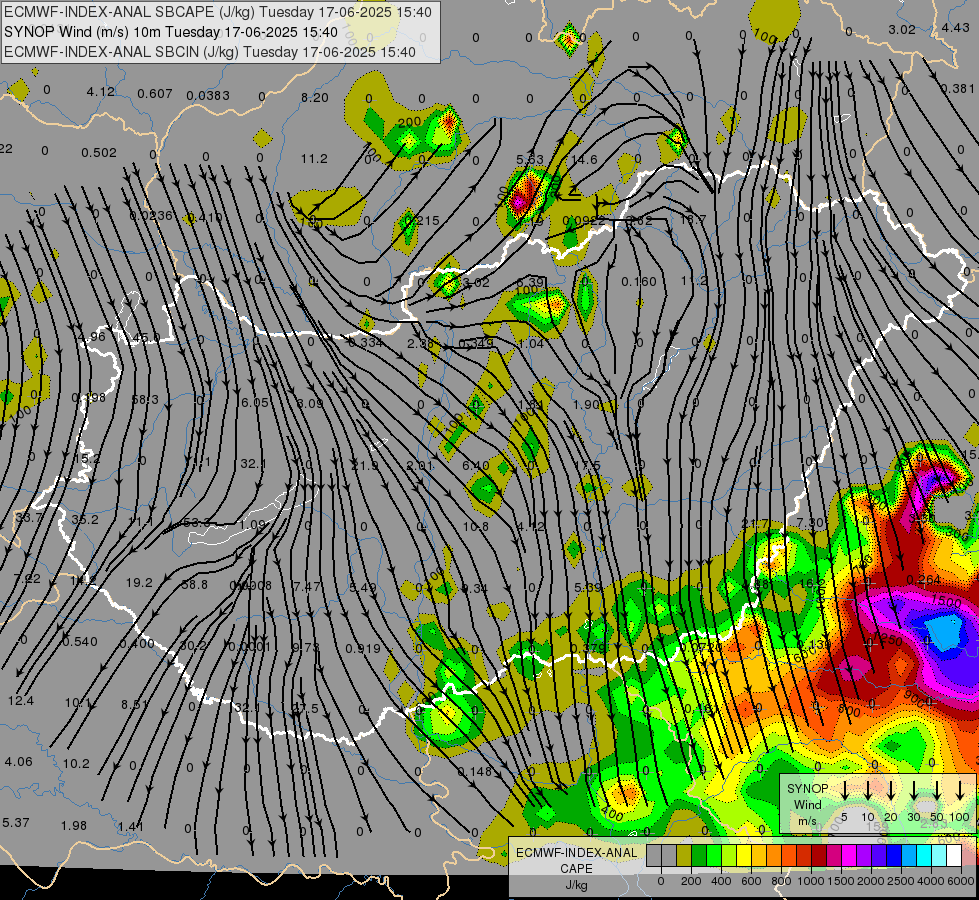979x900 pixels.
Task: Click the legend scale value 1000
Action: (811, 881)
